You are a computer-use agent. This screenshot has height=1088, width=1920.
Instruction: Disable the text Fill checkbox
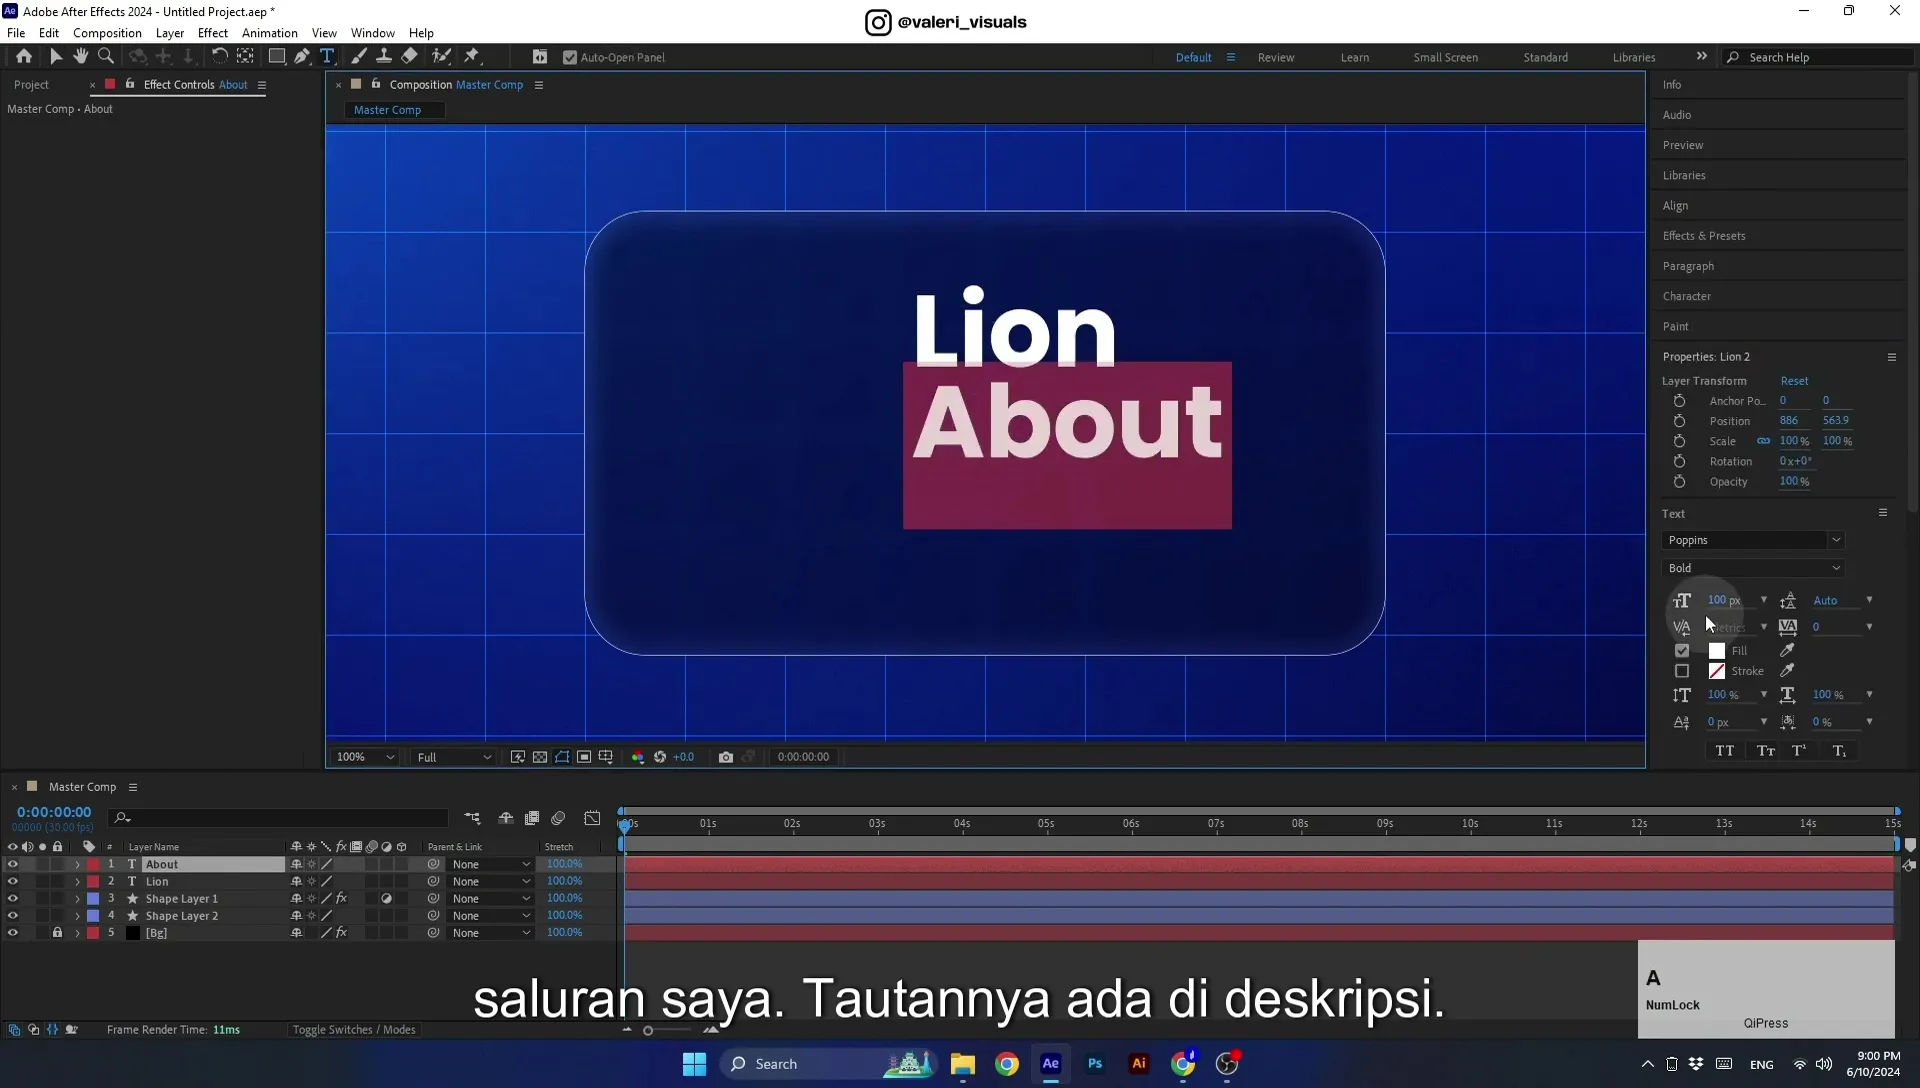click(1682, 651)
